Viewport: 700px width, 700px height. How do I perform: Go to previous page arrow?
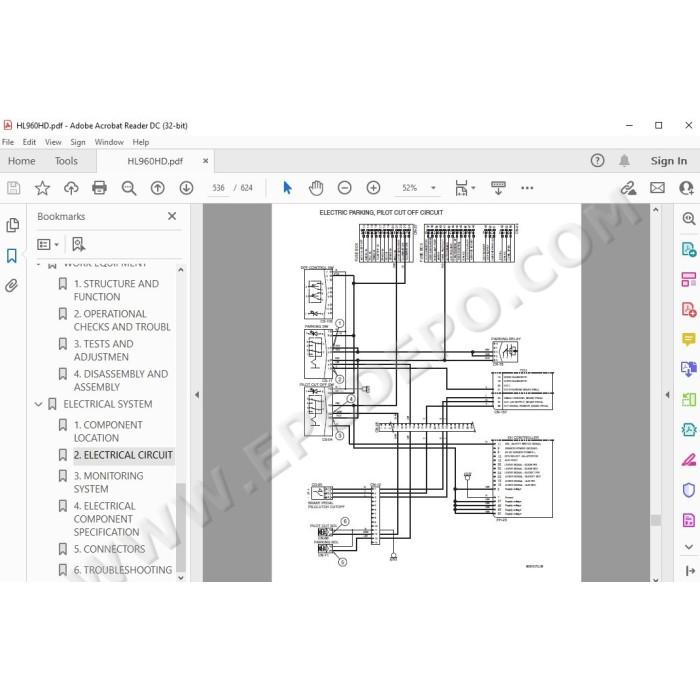click(157, 188)
